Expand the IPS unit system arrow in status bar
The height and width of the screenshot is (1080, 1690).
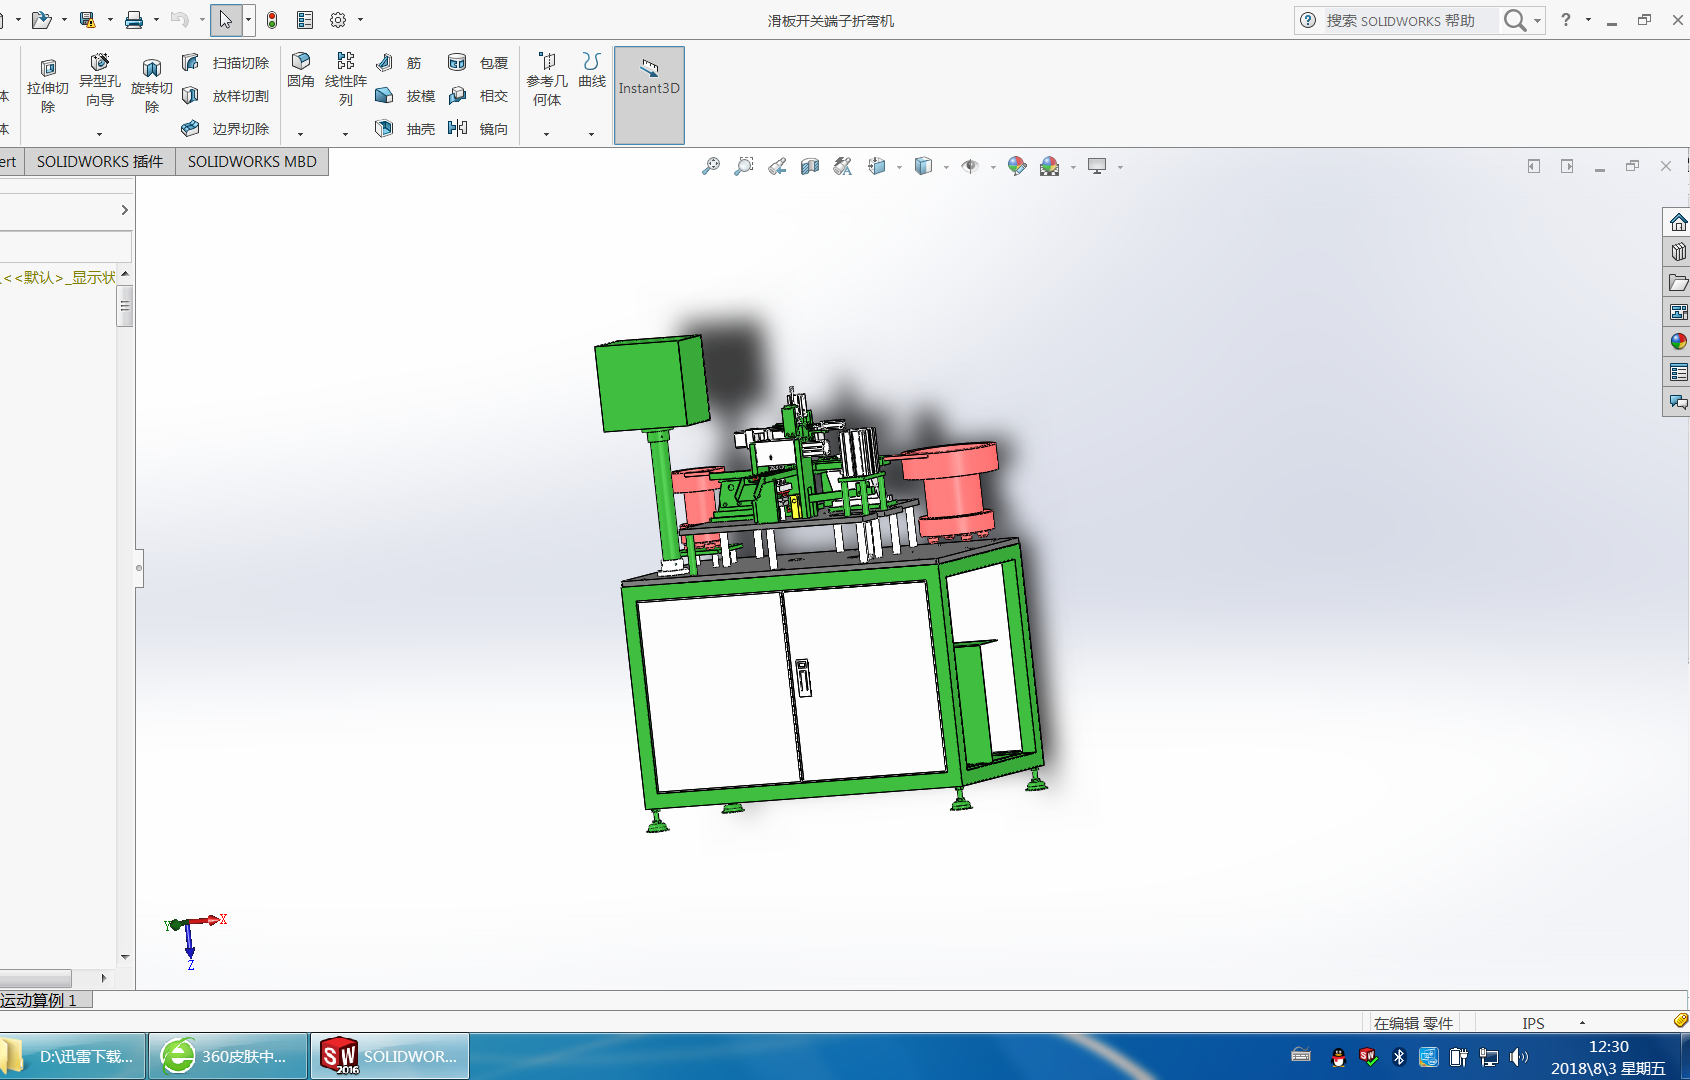(1582, 1023)
